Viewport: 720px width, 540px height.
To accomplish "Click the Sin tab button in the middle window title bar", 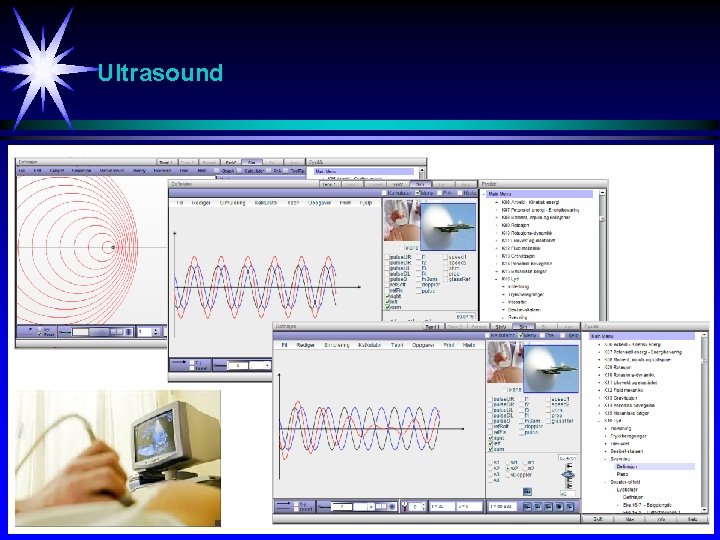I will (x=420, y=184).
